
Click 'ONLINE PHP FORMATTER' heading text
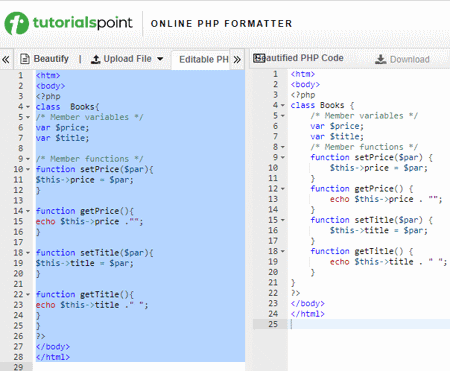(x=221, y=24)
